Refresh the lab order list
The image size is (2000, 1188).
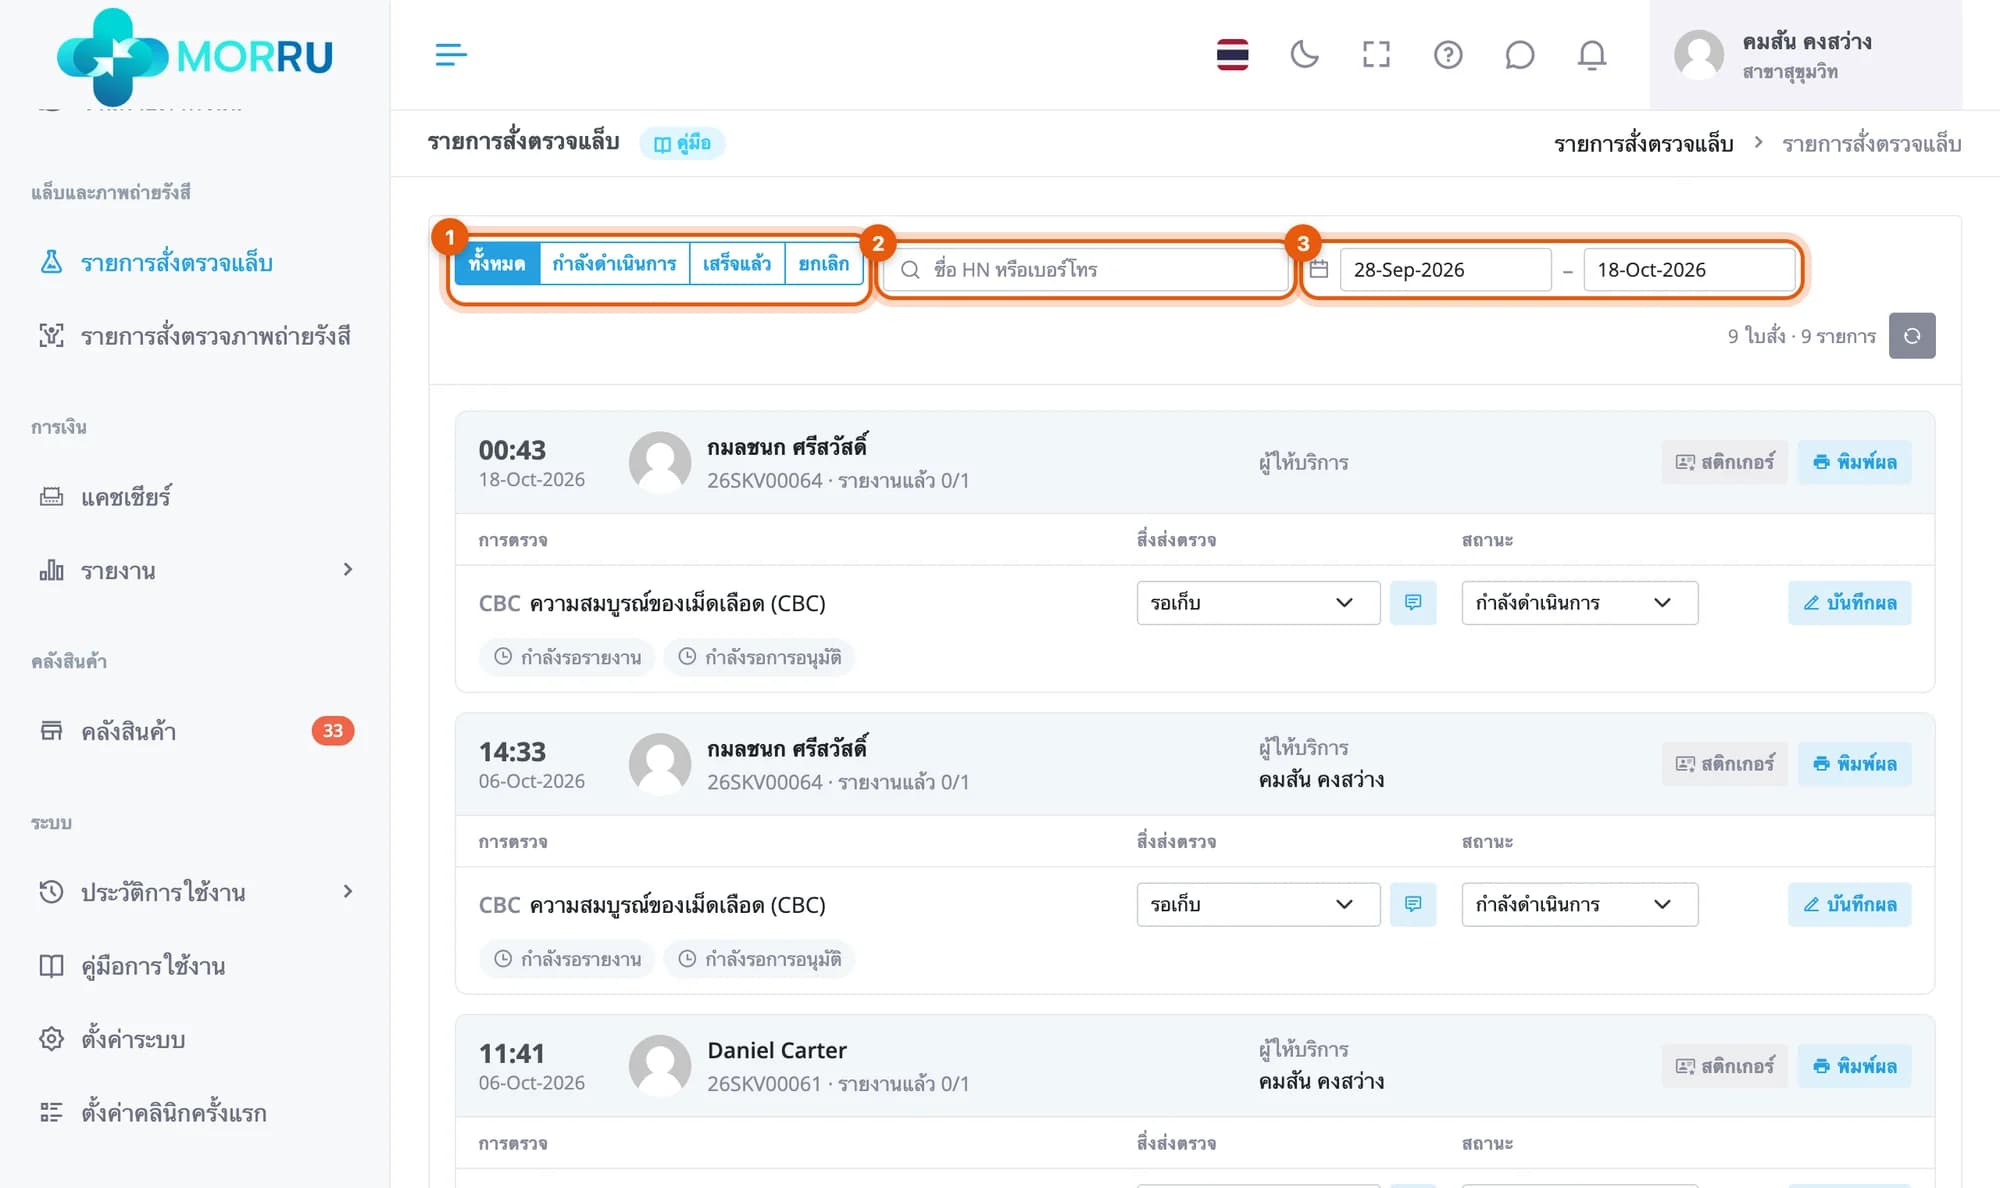tap(1911, 336)
